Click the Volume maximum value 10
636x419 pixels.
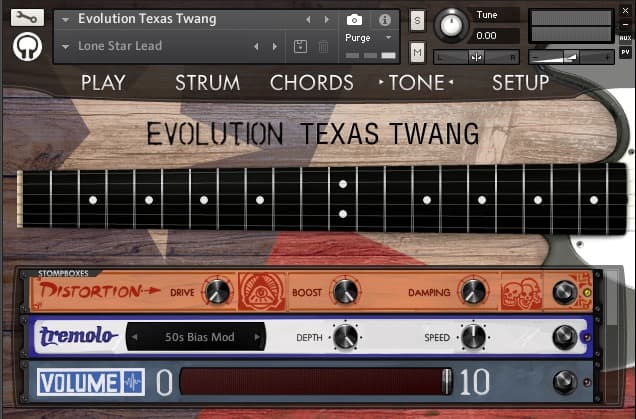[474, 382]
